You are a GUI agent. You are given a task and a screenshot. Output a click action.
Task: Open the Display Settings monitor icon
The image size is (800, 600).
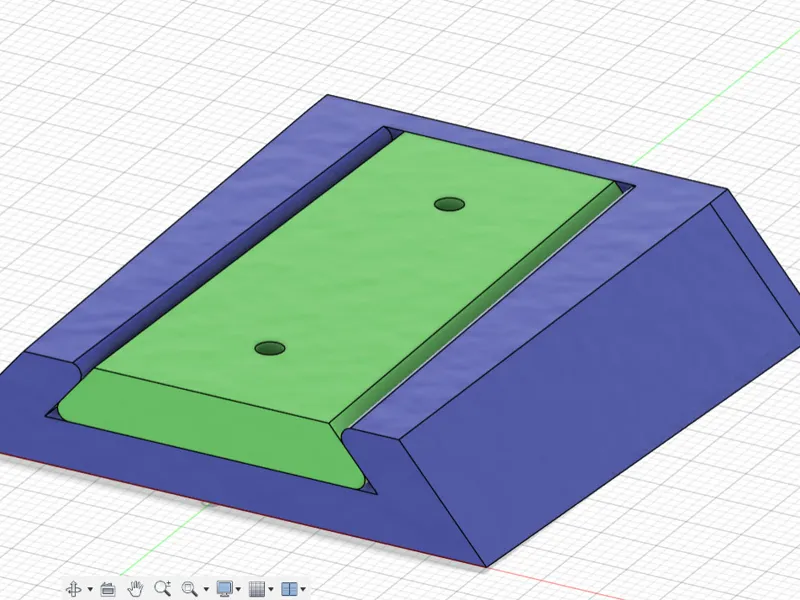click(x=224, y=588)
